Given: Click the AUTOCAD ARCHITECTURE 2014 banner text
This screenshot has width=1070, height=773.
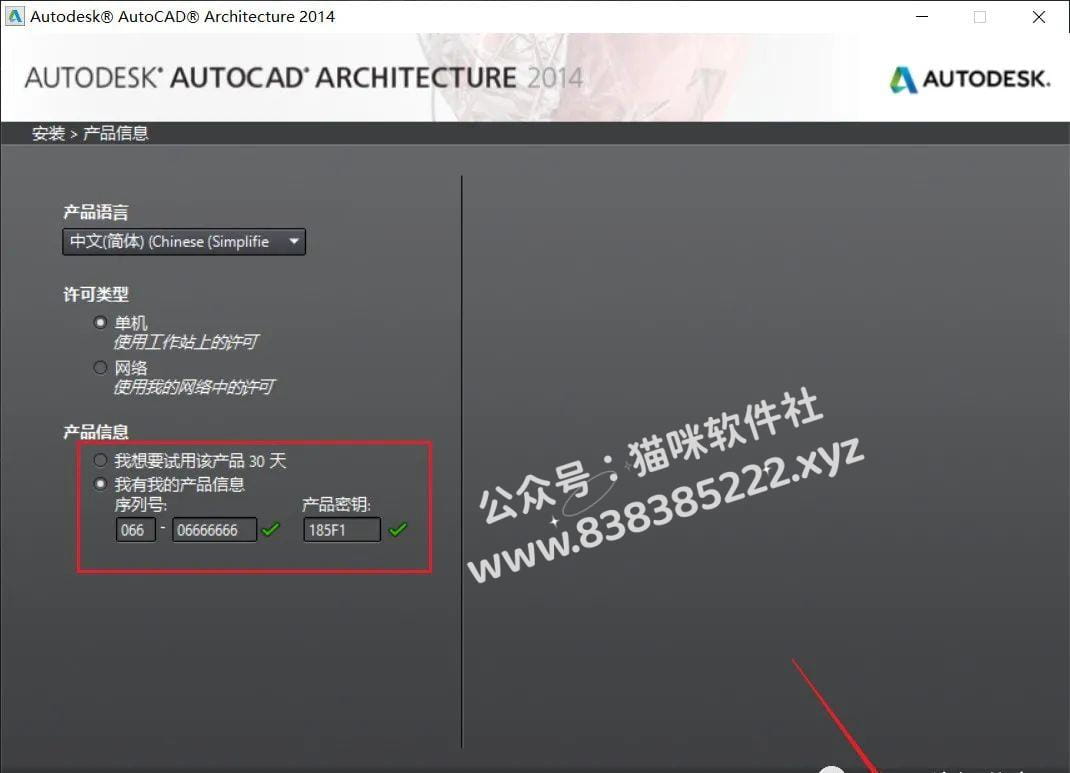Looking at the screenshot, I should click(x=304, y=78).
